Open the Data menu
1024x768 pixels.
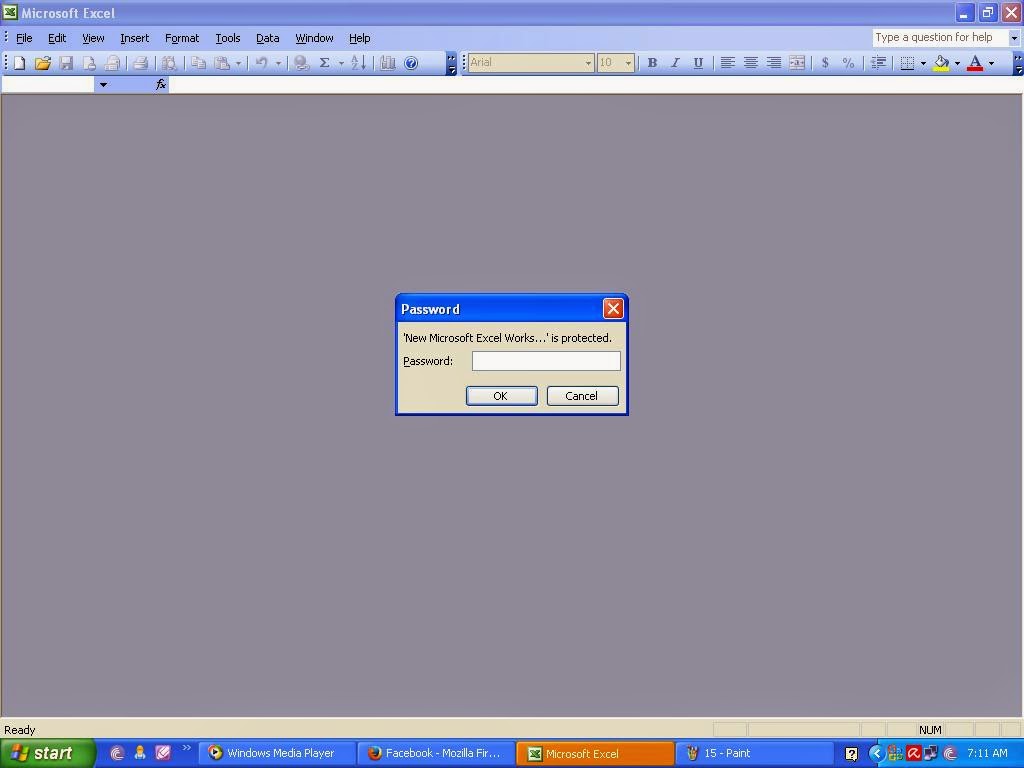(x=267, y=38)
